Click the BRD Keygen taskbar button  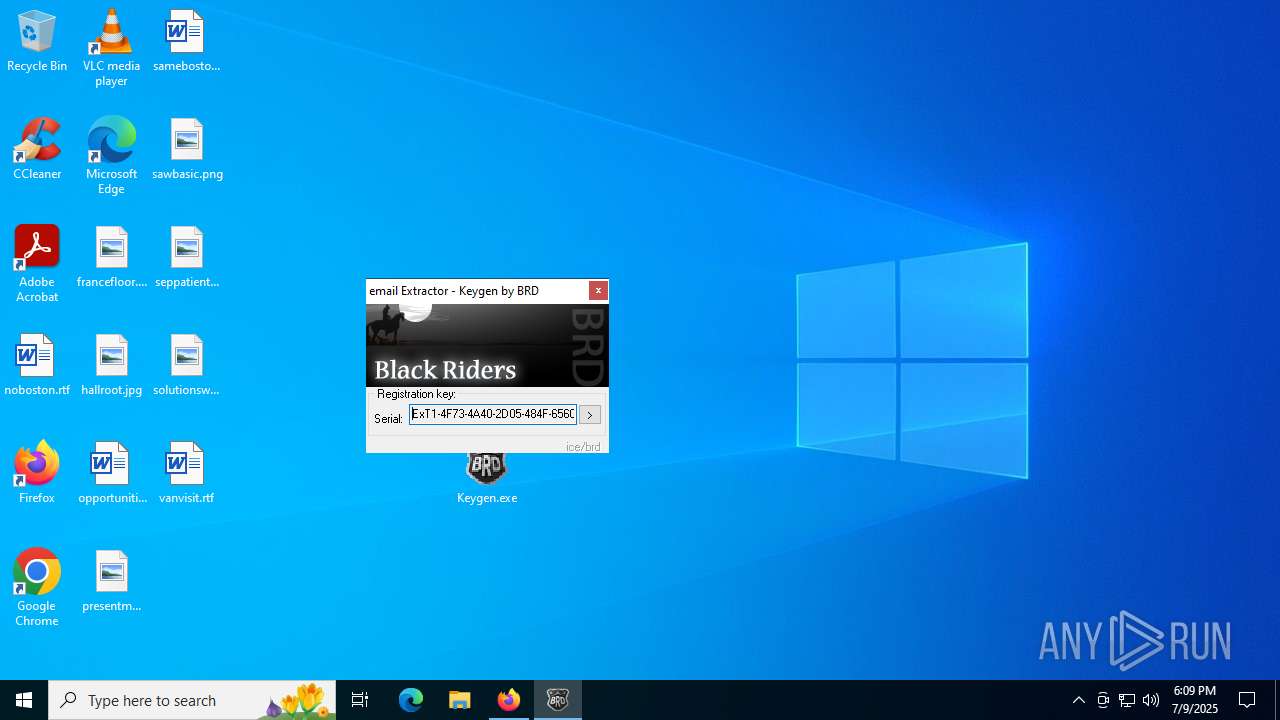(x=558, y=700)
